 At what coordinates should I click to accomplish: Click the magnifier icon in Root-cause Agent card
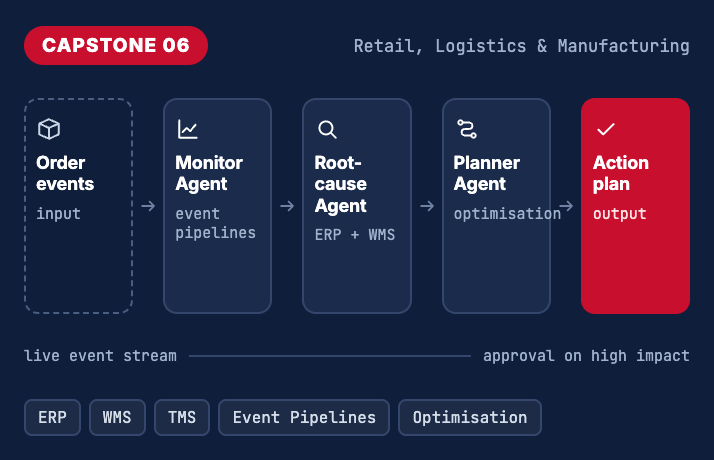click(x=327, y=129)
